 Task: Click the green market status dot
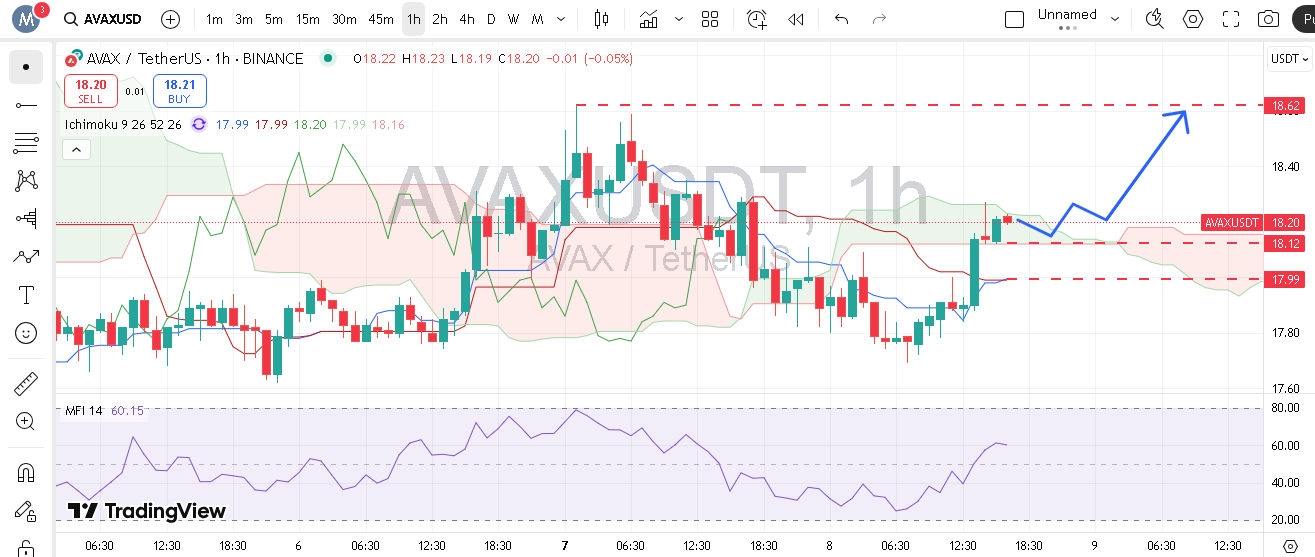(x=328, y=59)
